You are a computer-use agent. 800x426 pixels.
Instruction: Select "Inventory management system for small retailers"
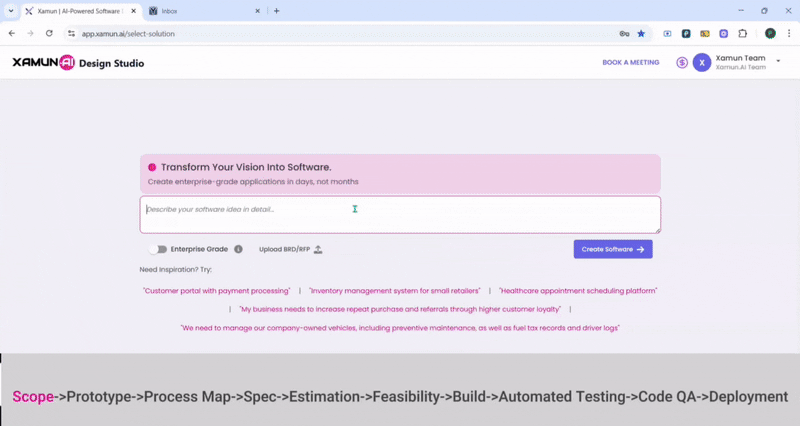coord(394,291)
